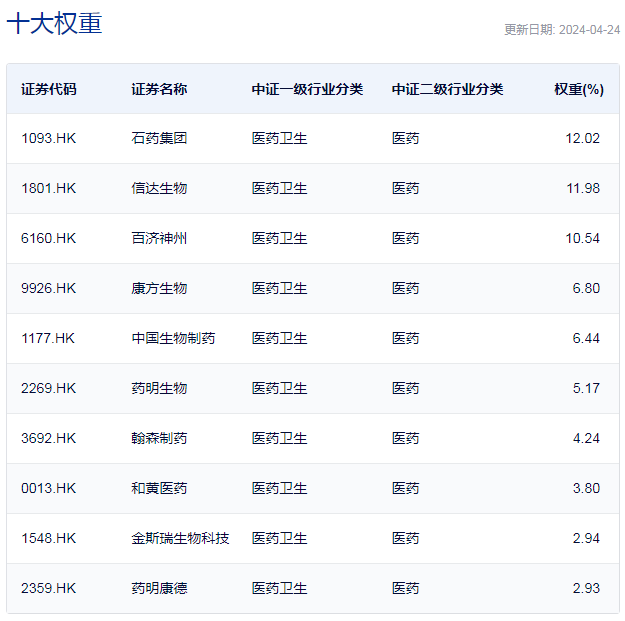Select stock code 3692.HK
Image resolution: width=625 pixels, height=621 pixels.
[x=48, y=438]
